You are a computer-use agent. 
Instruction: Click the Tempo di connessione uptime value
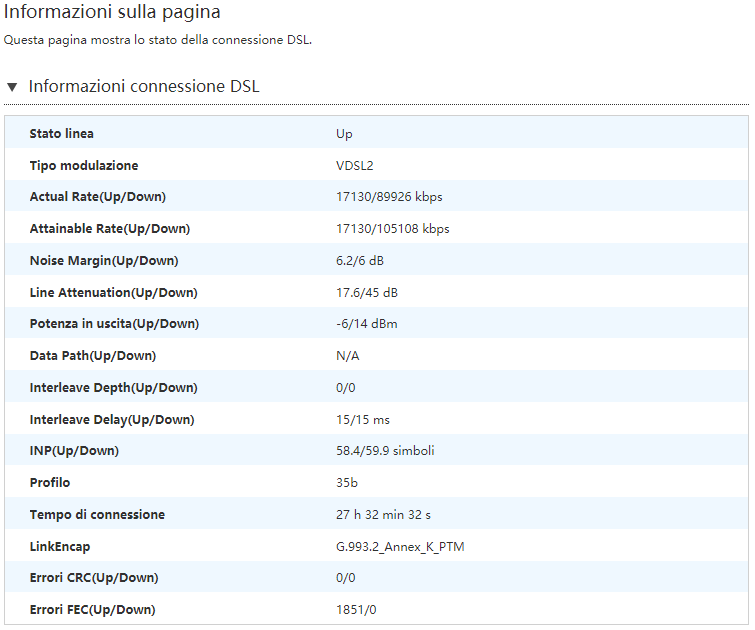pos(383,515)
